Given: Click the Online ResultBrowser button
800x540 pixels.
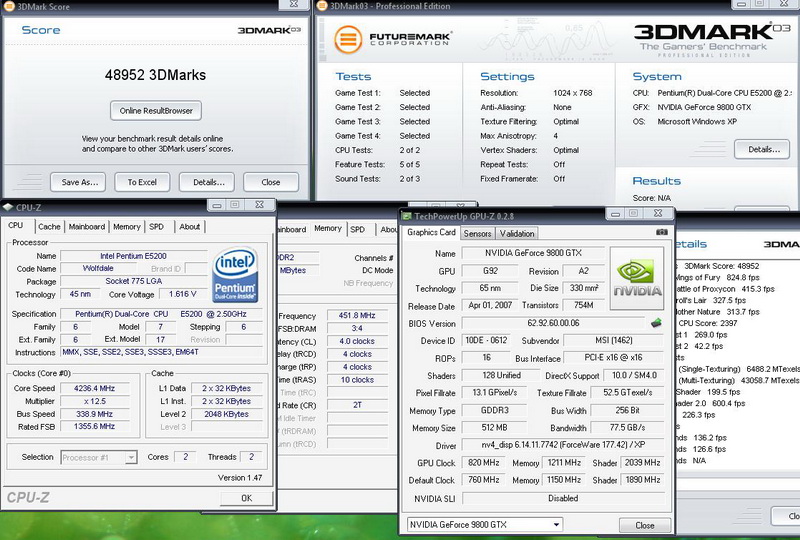Looking at the screenshot, I should (x=156, y=111).
